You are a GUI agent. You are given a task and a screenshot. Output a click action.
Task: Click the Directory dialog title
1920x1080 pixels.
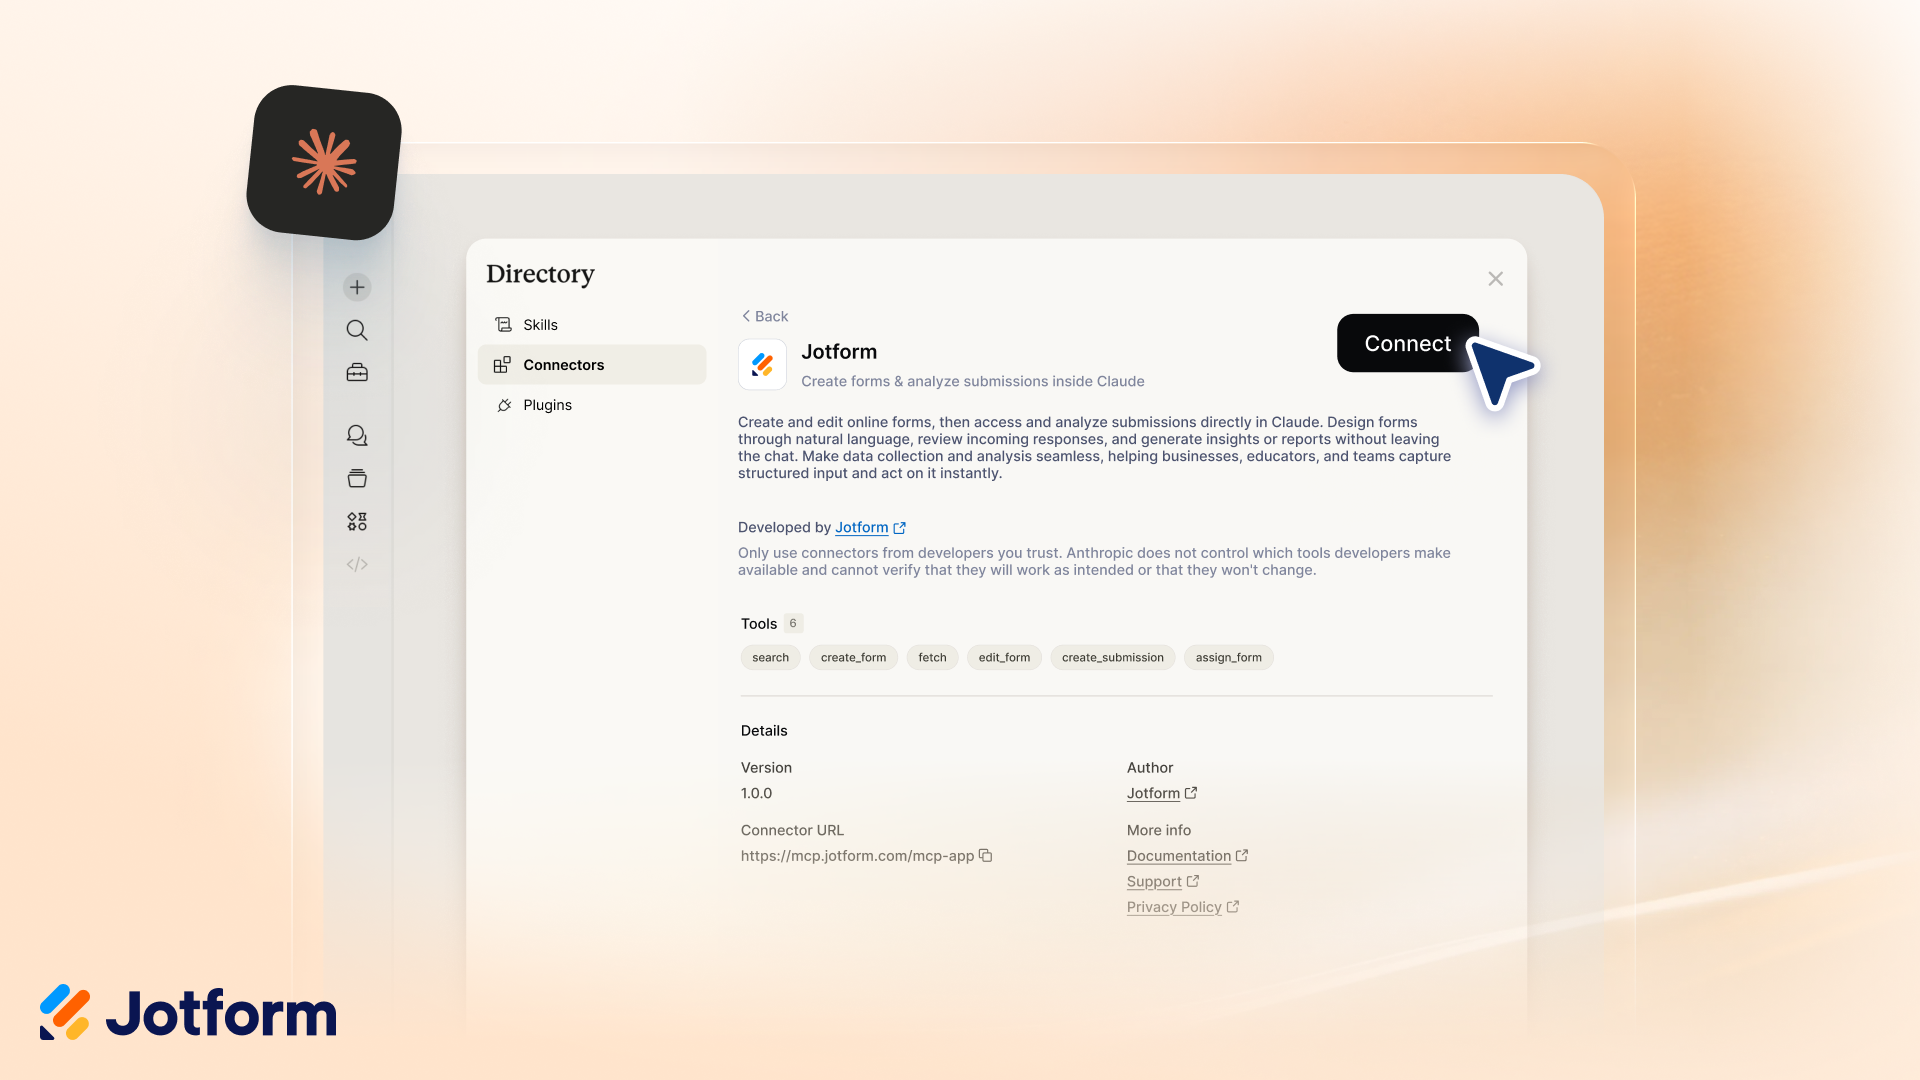tap(540, 274)
